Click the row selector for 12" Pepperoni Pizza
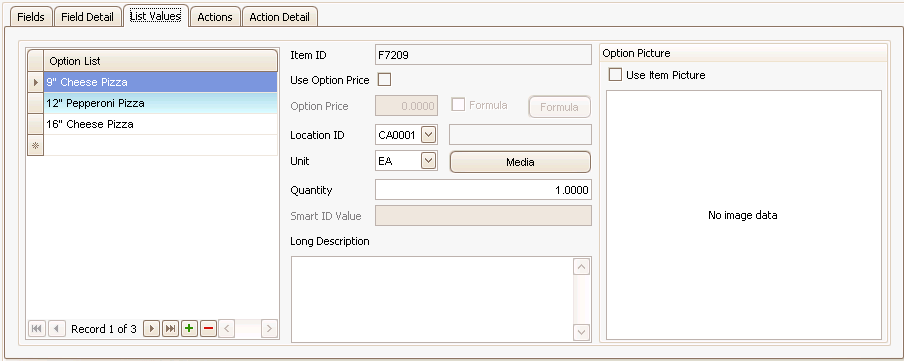 [x=36, y=104]
